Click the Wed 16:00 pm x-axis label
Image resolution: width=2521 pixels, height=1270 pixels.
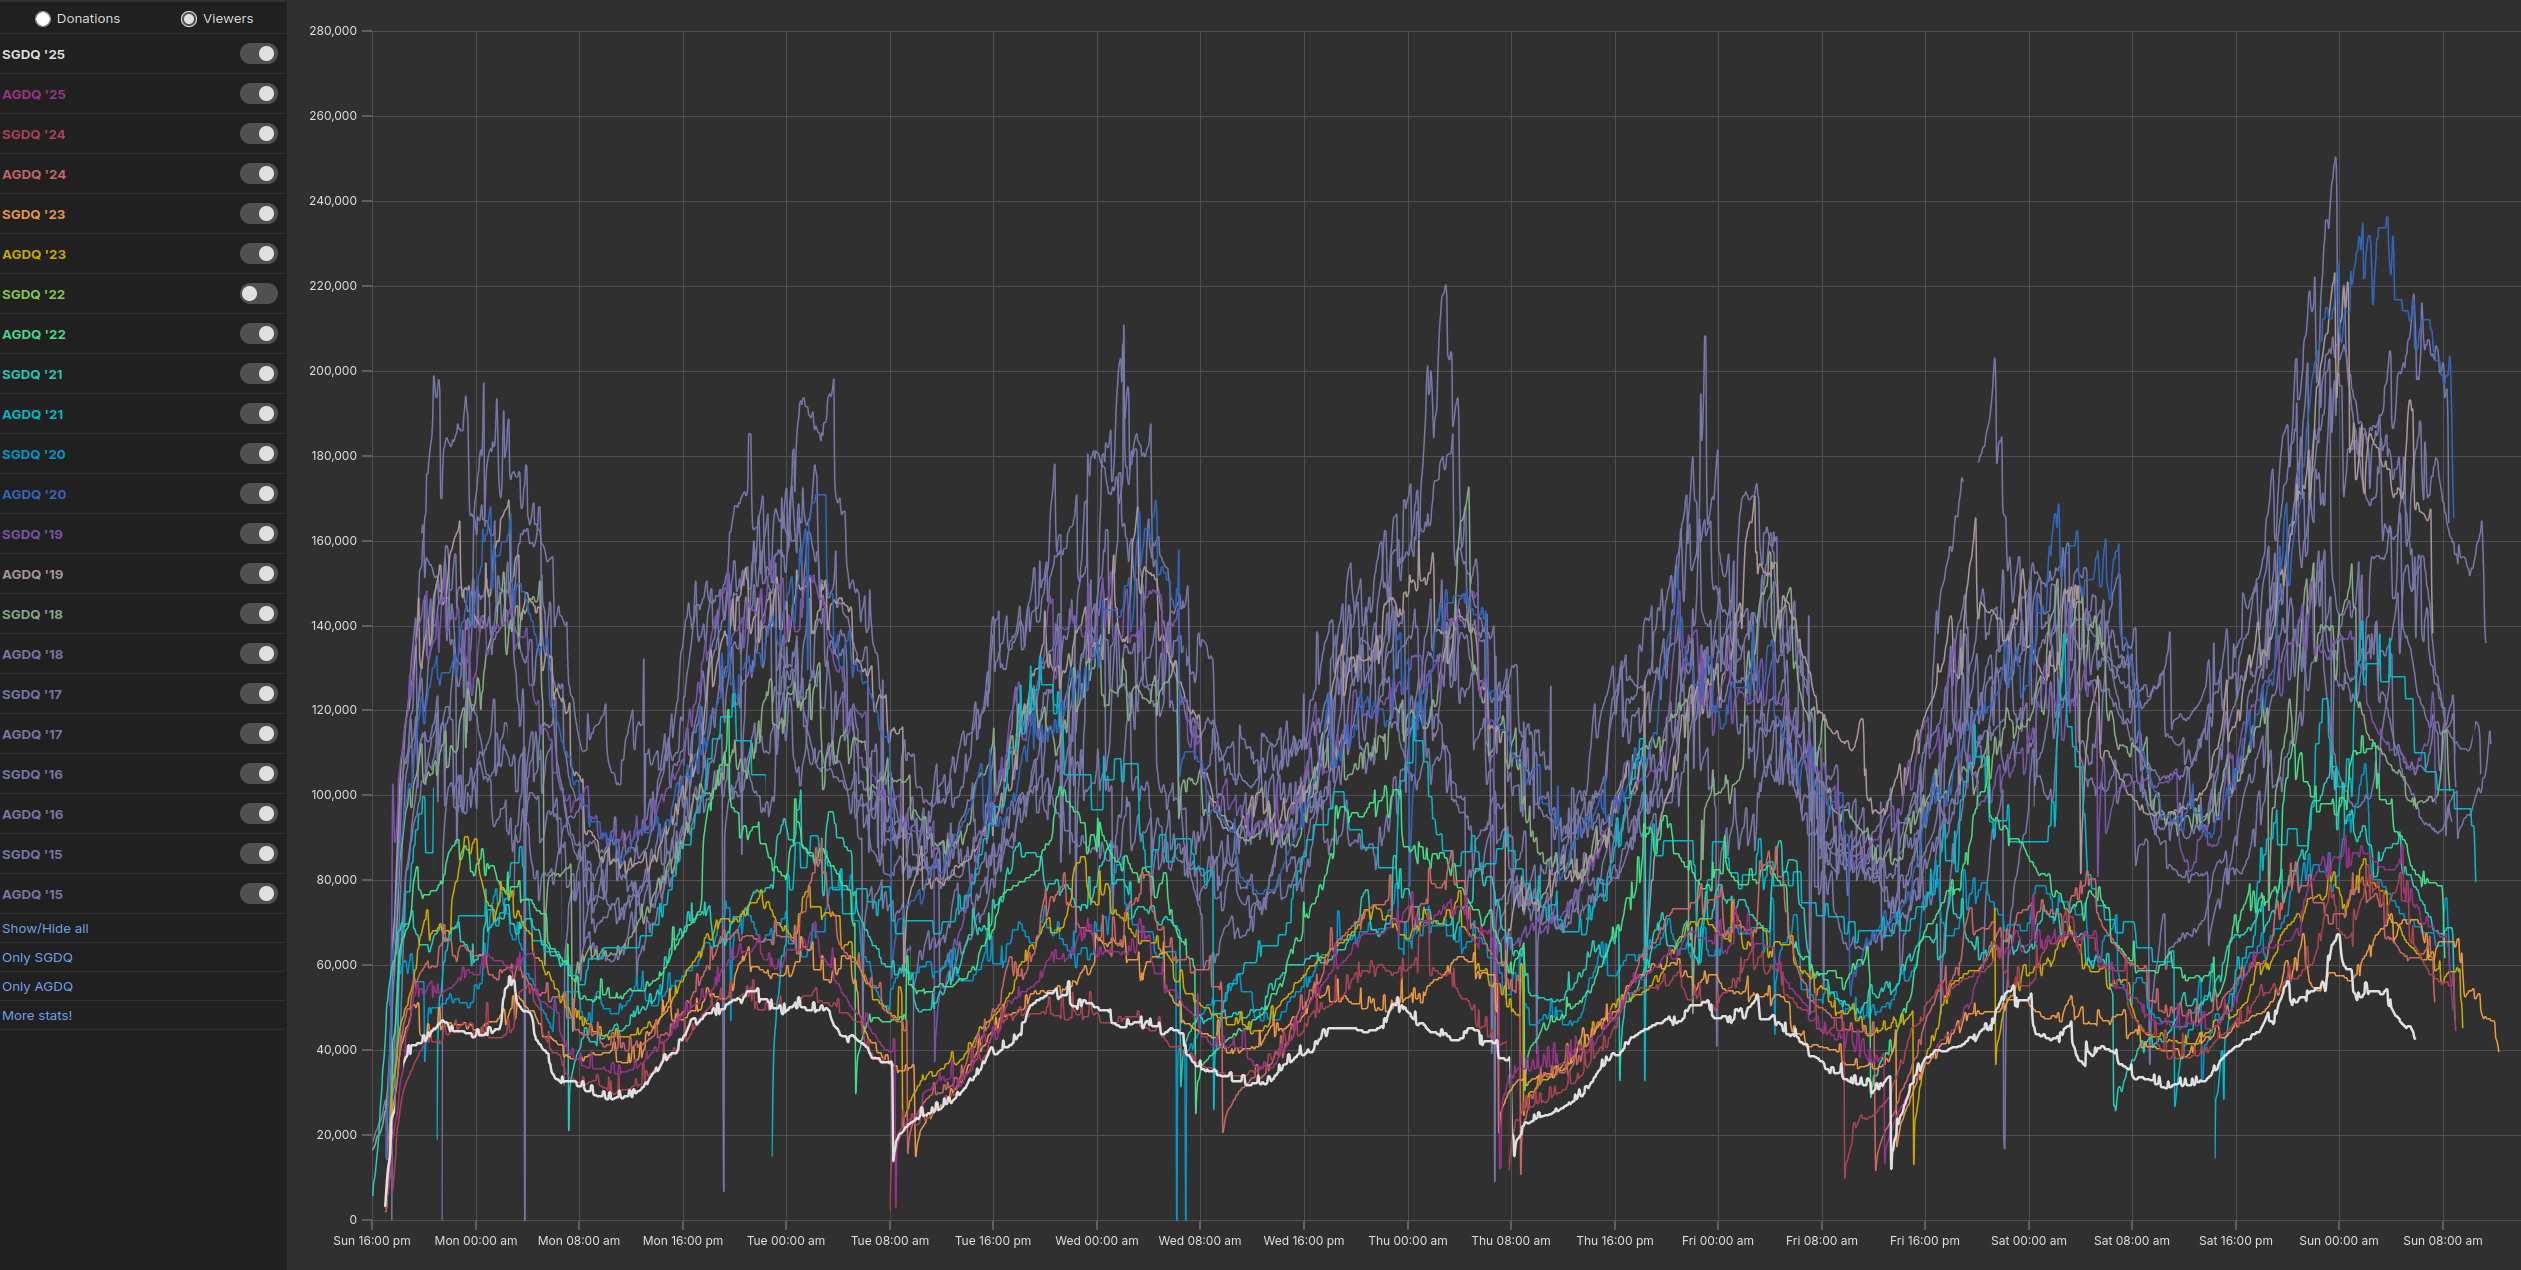tap(1304, 1241)
